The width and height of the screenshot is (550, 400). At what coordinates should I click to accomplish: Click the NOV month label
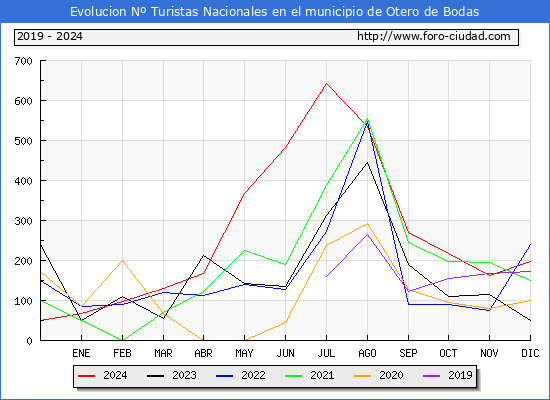(489, 353)
